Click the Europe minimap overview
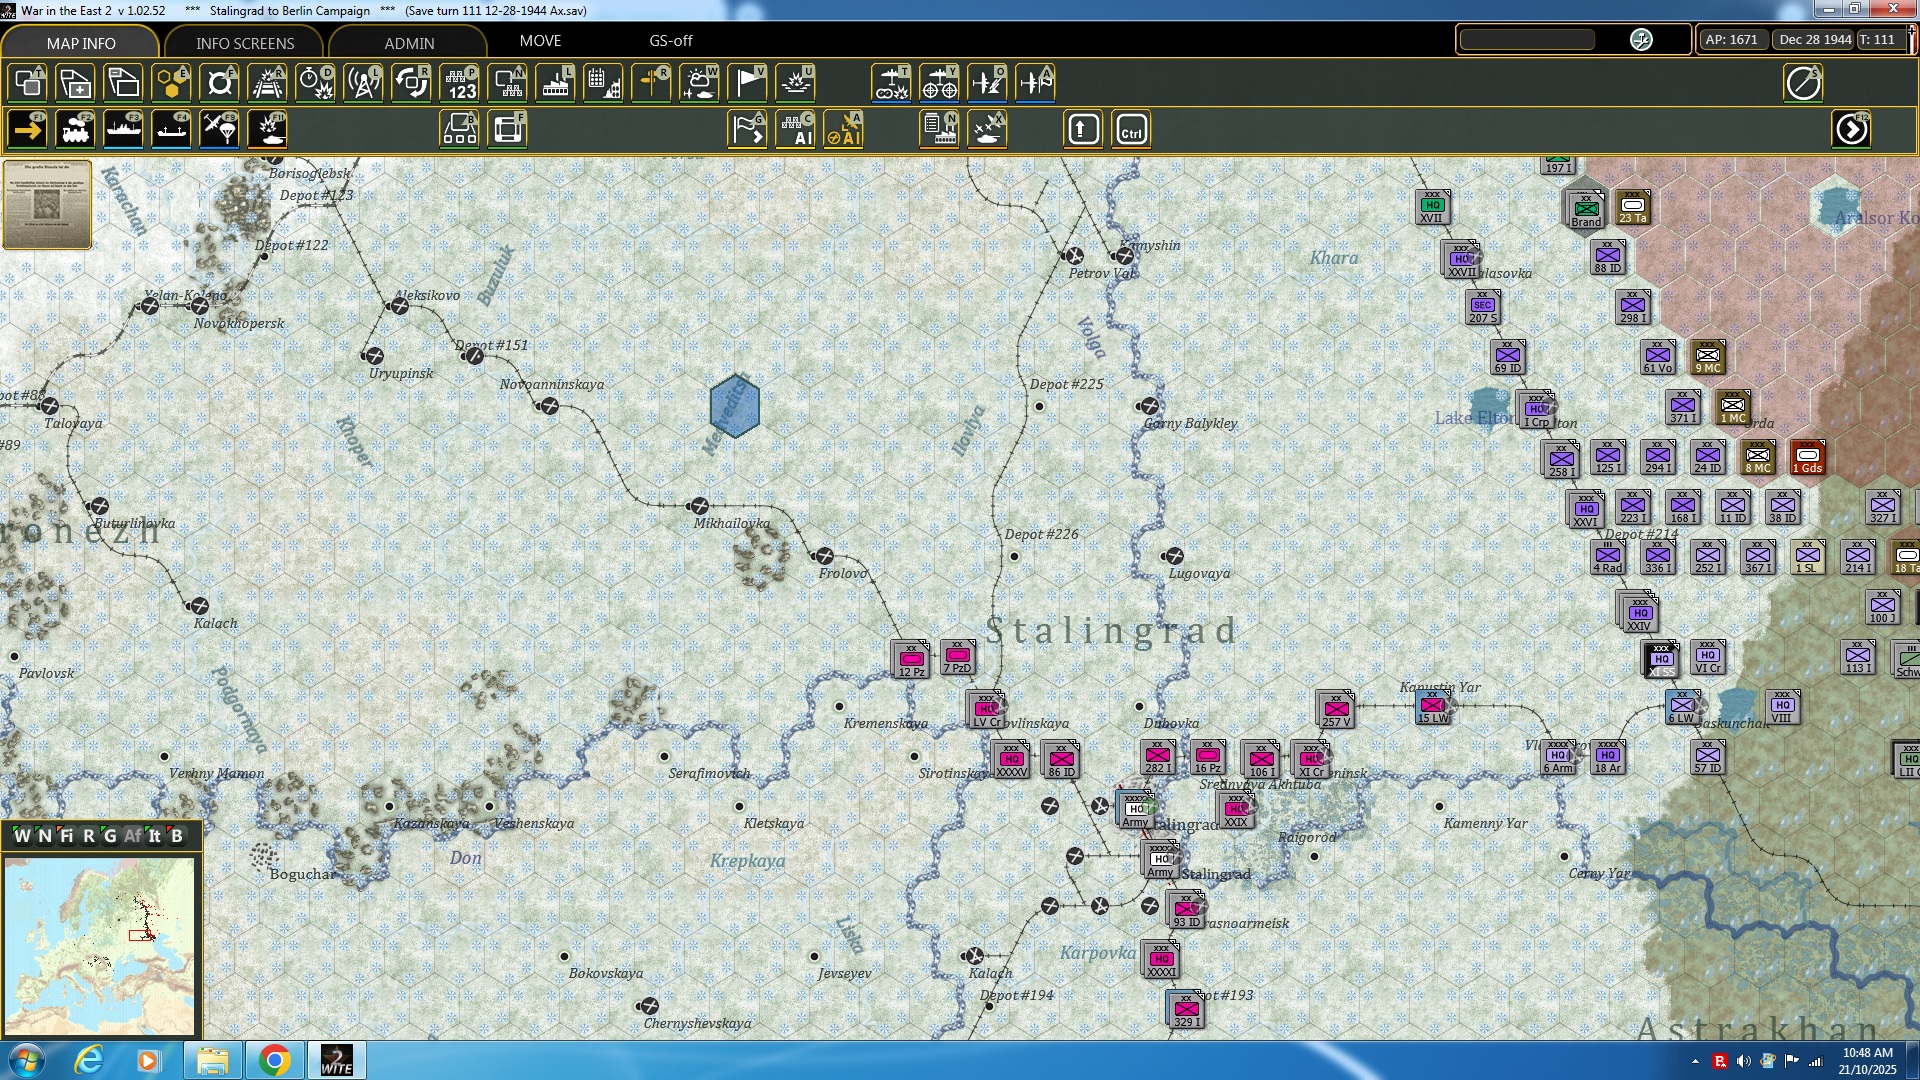Screen dimensions: 1920x1080 99,945
